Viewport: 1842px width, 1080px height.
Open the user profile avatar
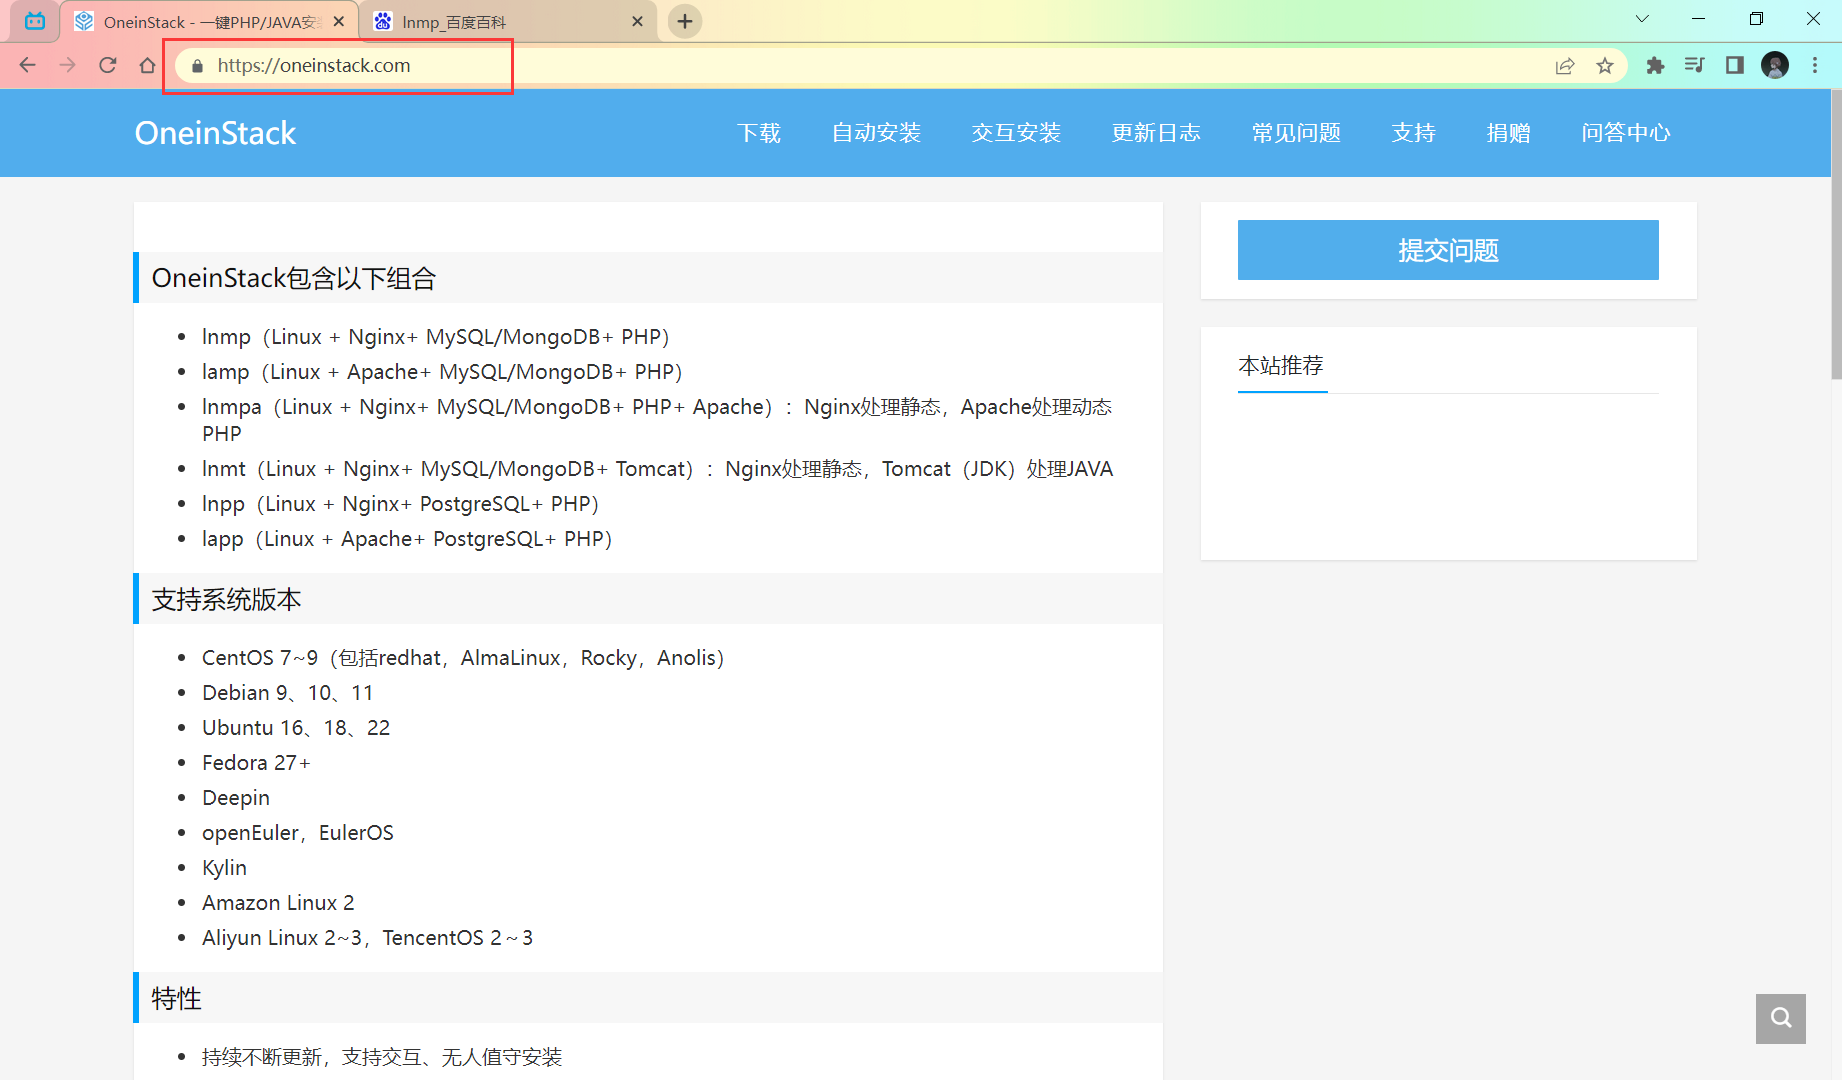point(1775,65)
